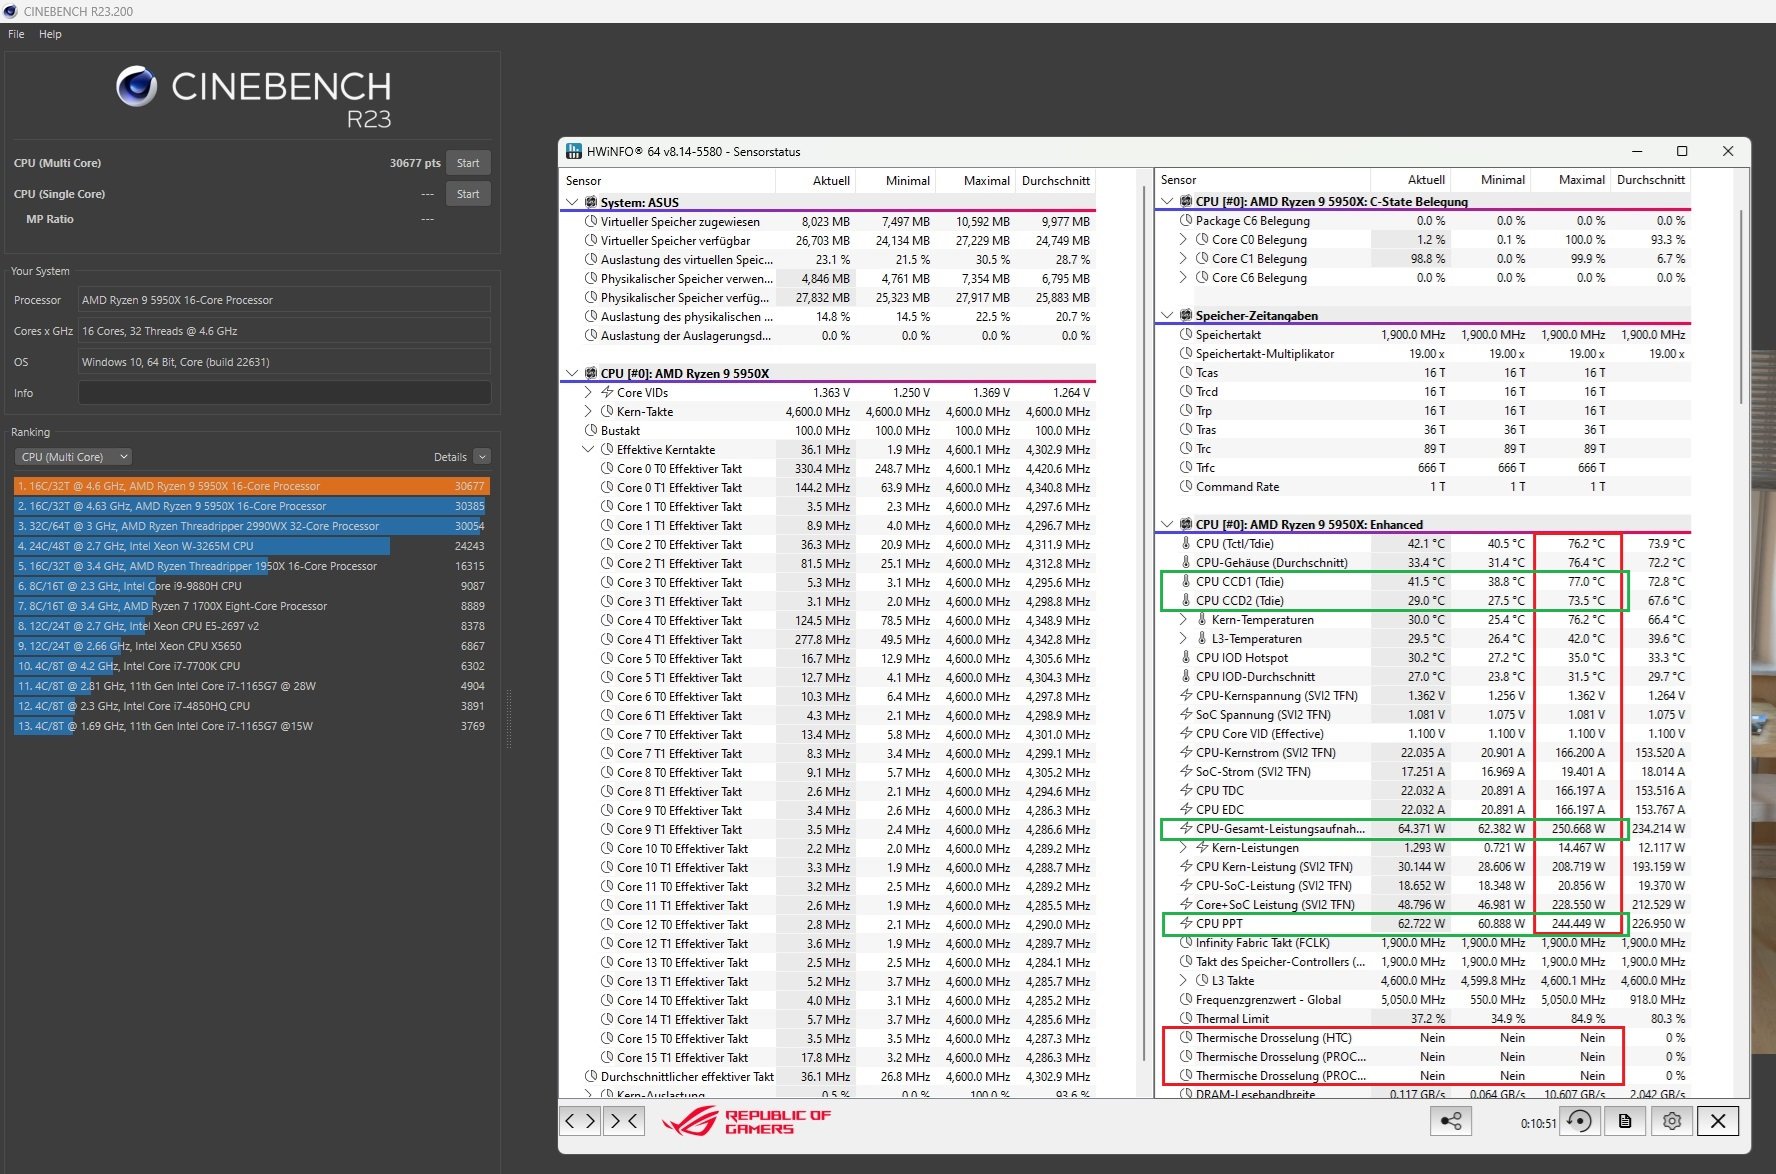Select the CPU-Gesamt-Leistungsaufnahme sensor row
Image resolution: width=1776 pixels, height=1174 pixels.
1426,828
